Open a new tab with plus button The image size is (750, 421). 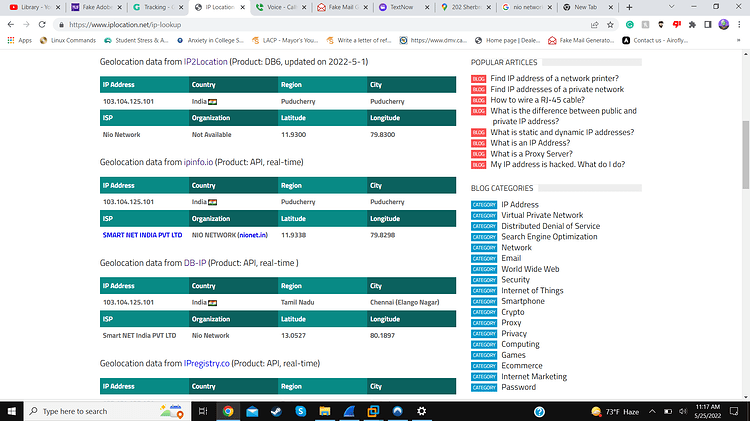tap(629, 7)
